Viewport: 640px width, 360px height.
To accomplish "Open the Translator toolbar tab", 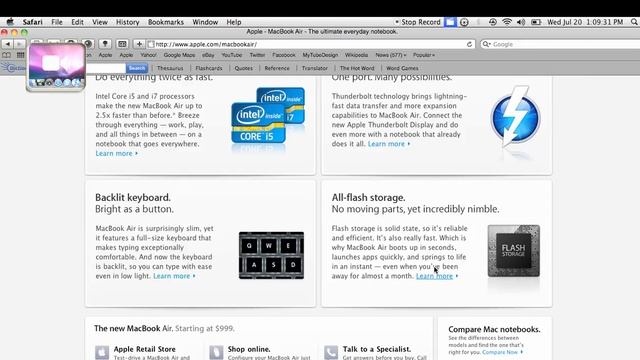I will coord(315,68).
